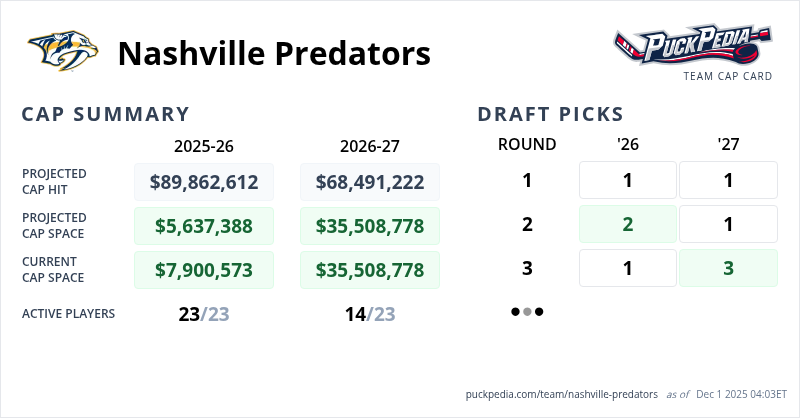This screenshot has height=418, width=800.
Task: Select the 2025-26 projected cap hit value
Action: (204, 182)
